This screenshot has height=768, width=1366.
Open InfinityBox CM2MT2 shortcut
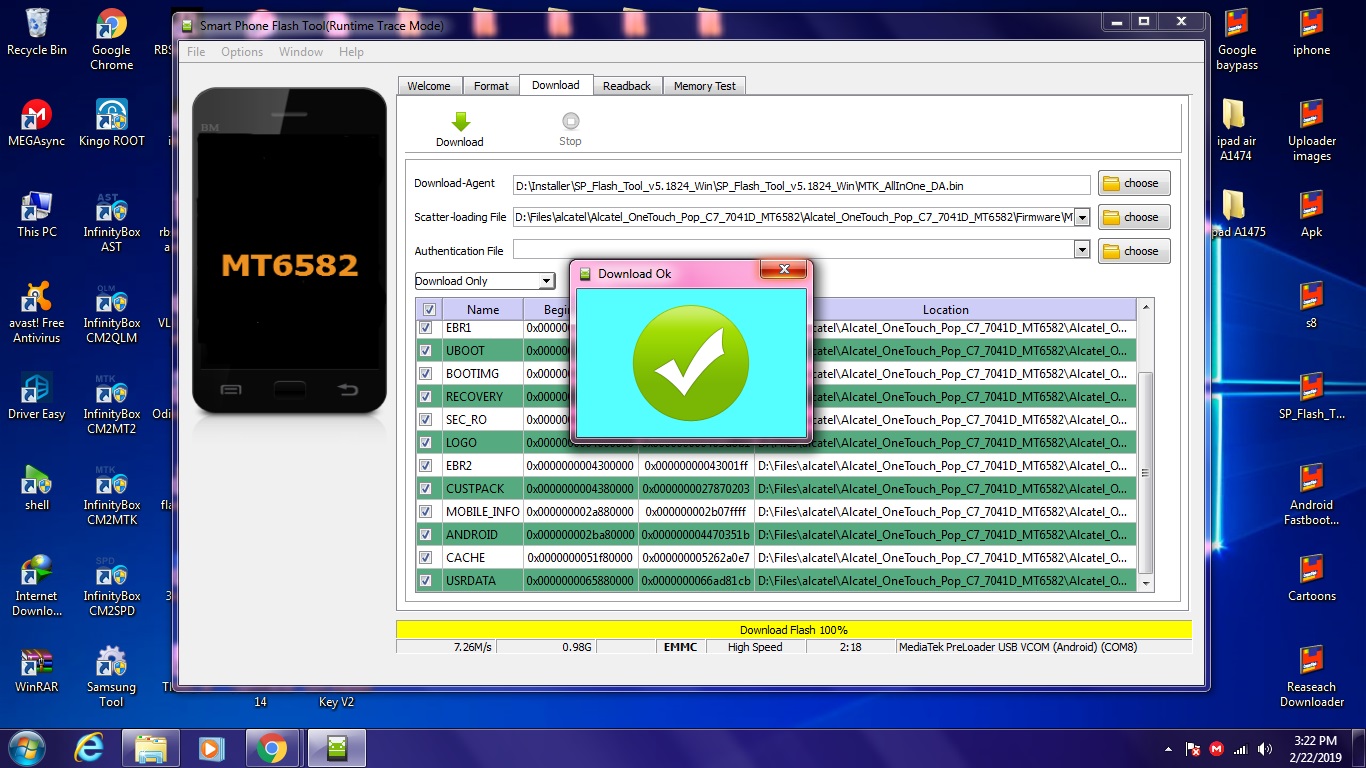pos(111,403)
